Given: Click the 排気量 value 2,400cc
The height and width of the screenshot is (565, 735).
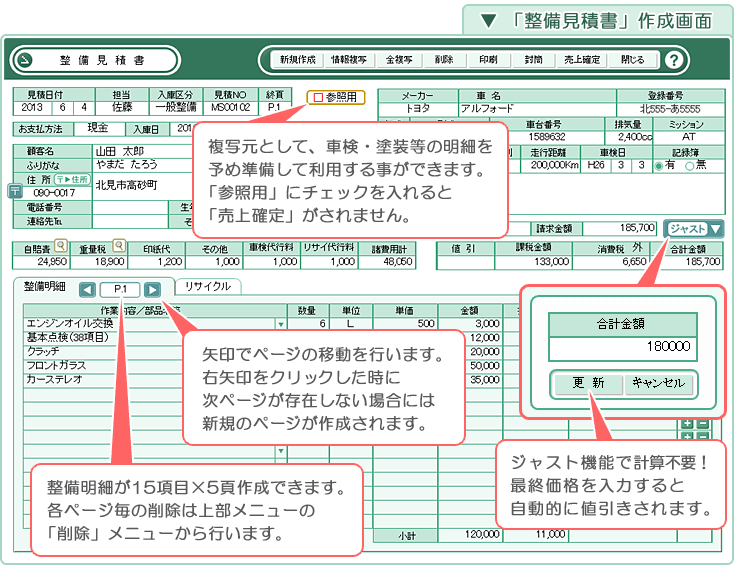Looking at the screenshot, I should [x=629, y=137].
